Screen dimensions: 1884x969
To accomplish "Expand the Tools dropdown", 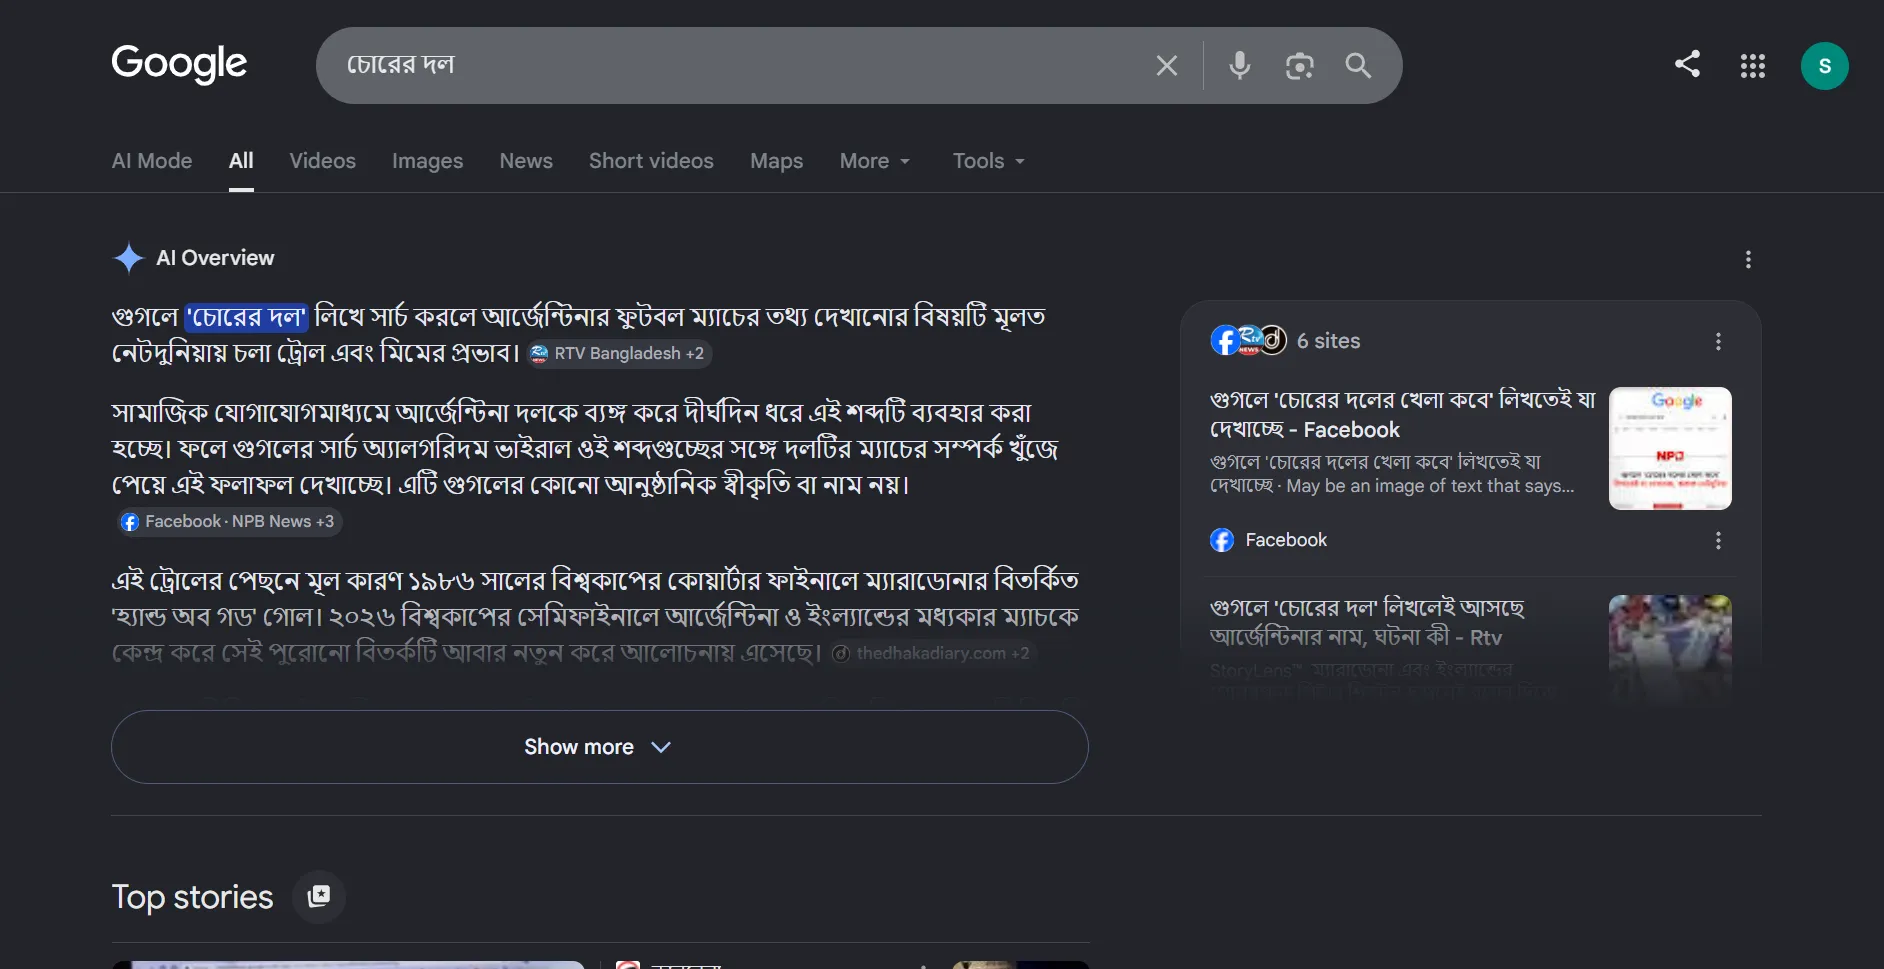I will pos(988,161).
